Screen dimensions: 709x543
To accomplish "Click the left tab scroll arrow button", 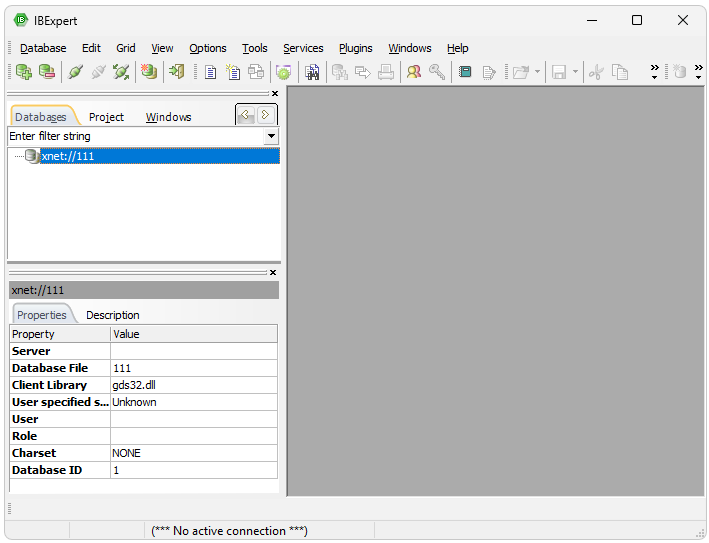I will pos(246,115).
